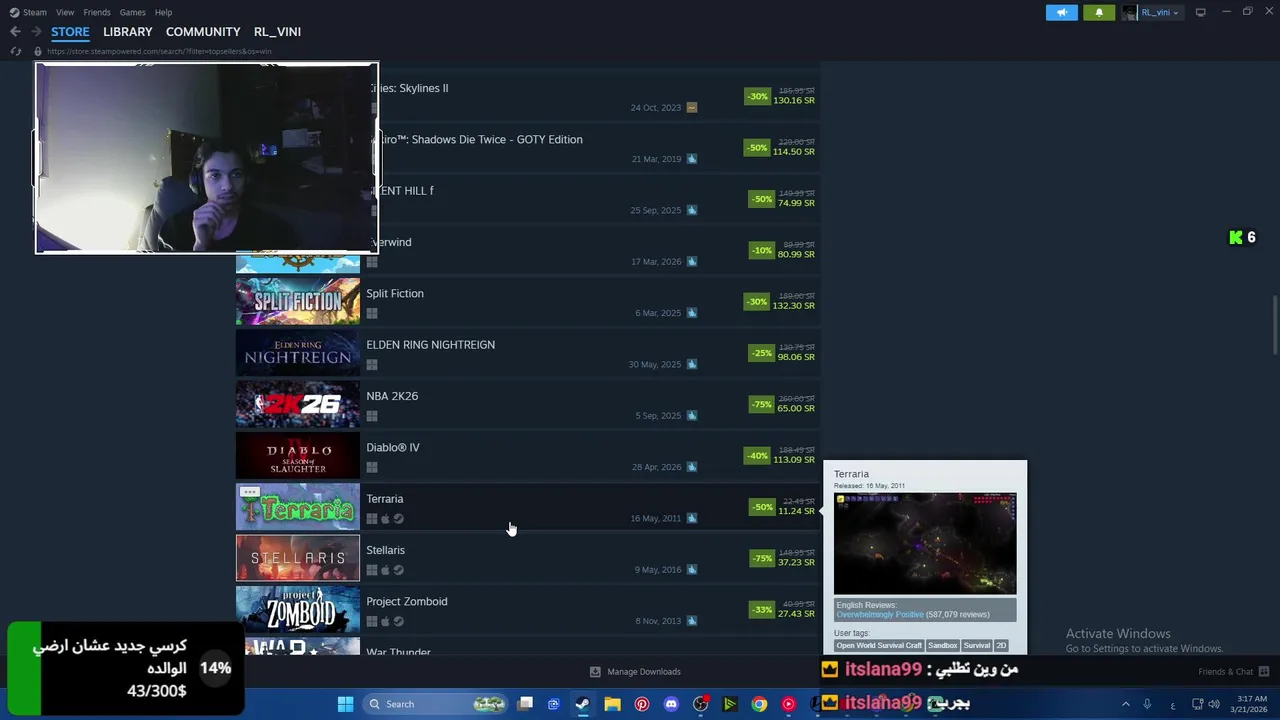1280x720 pixels.
Task: Click Split Fiction's Windows platform icon
Action: click(372, 313)
